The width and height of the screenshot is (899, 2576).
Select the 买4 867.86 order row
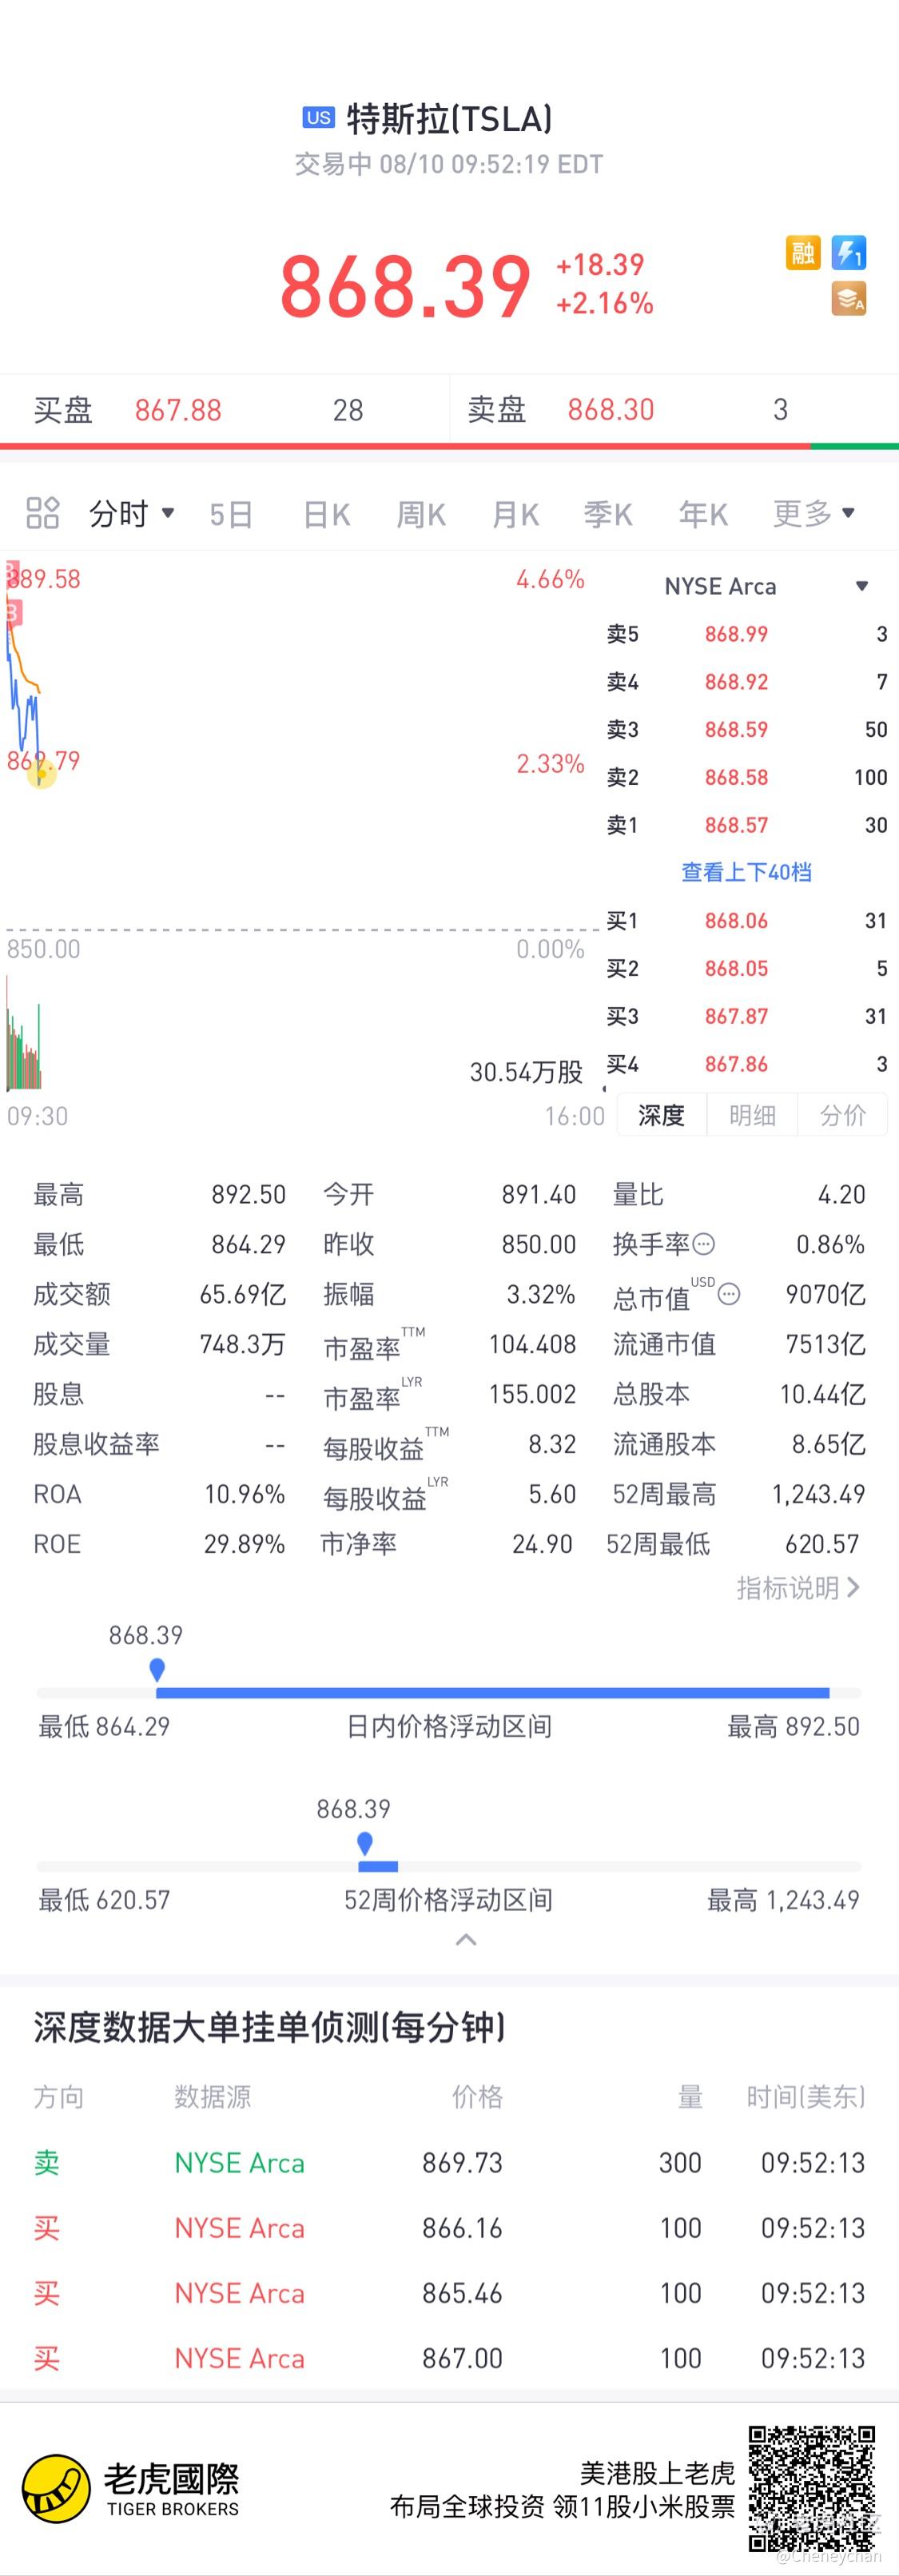[x=747, y=1064]
